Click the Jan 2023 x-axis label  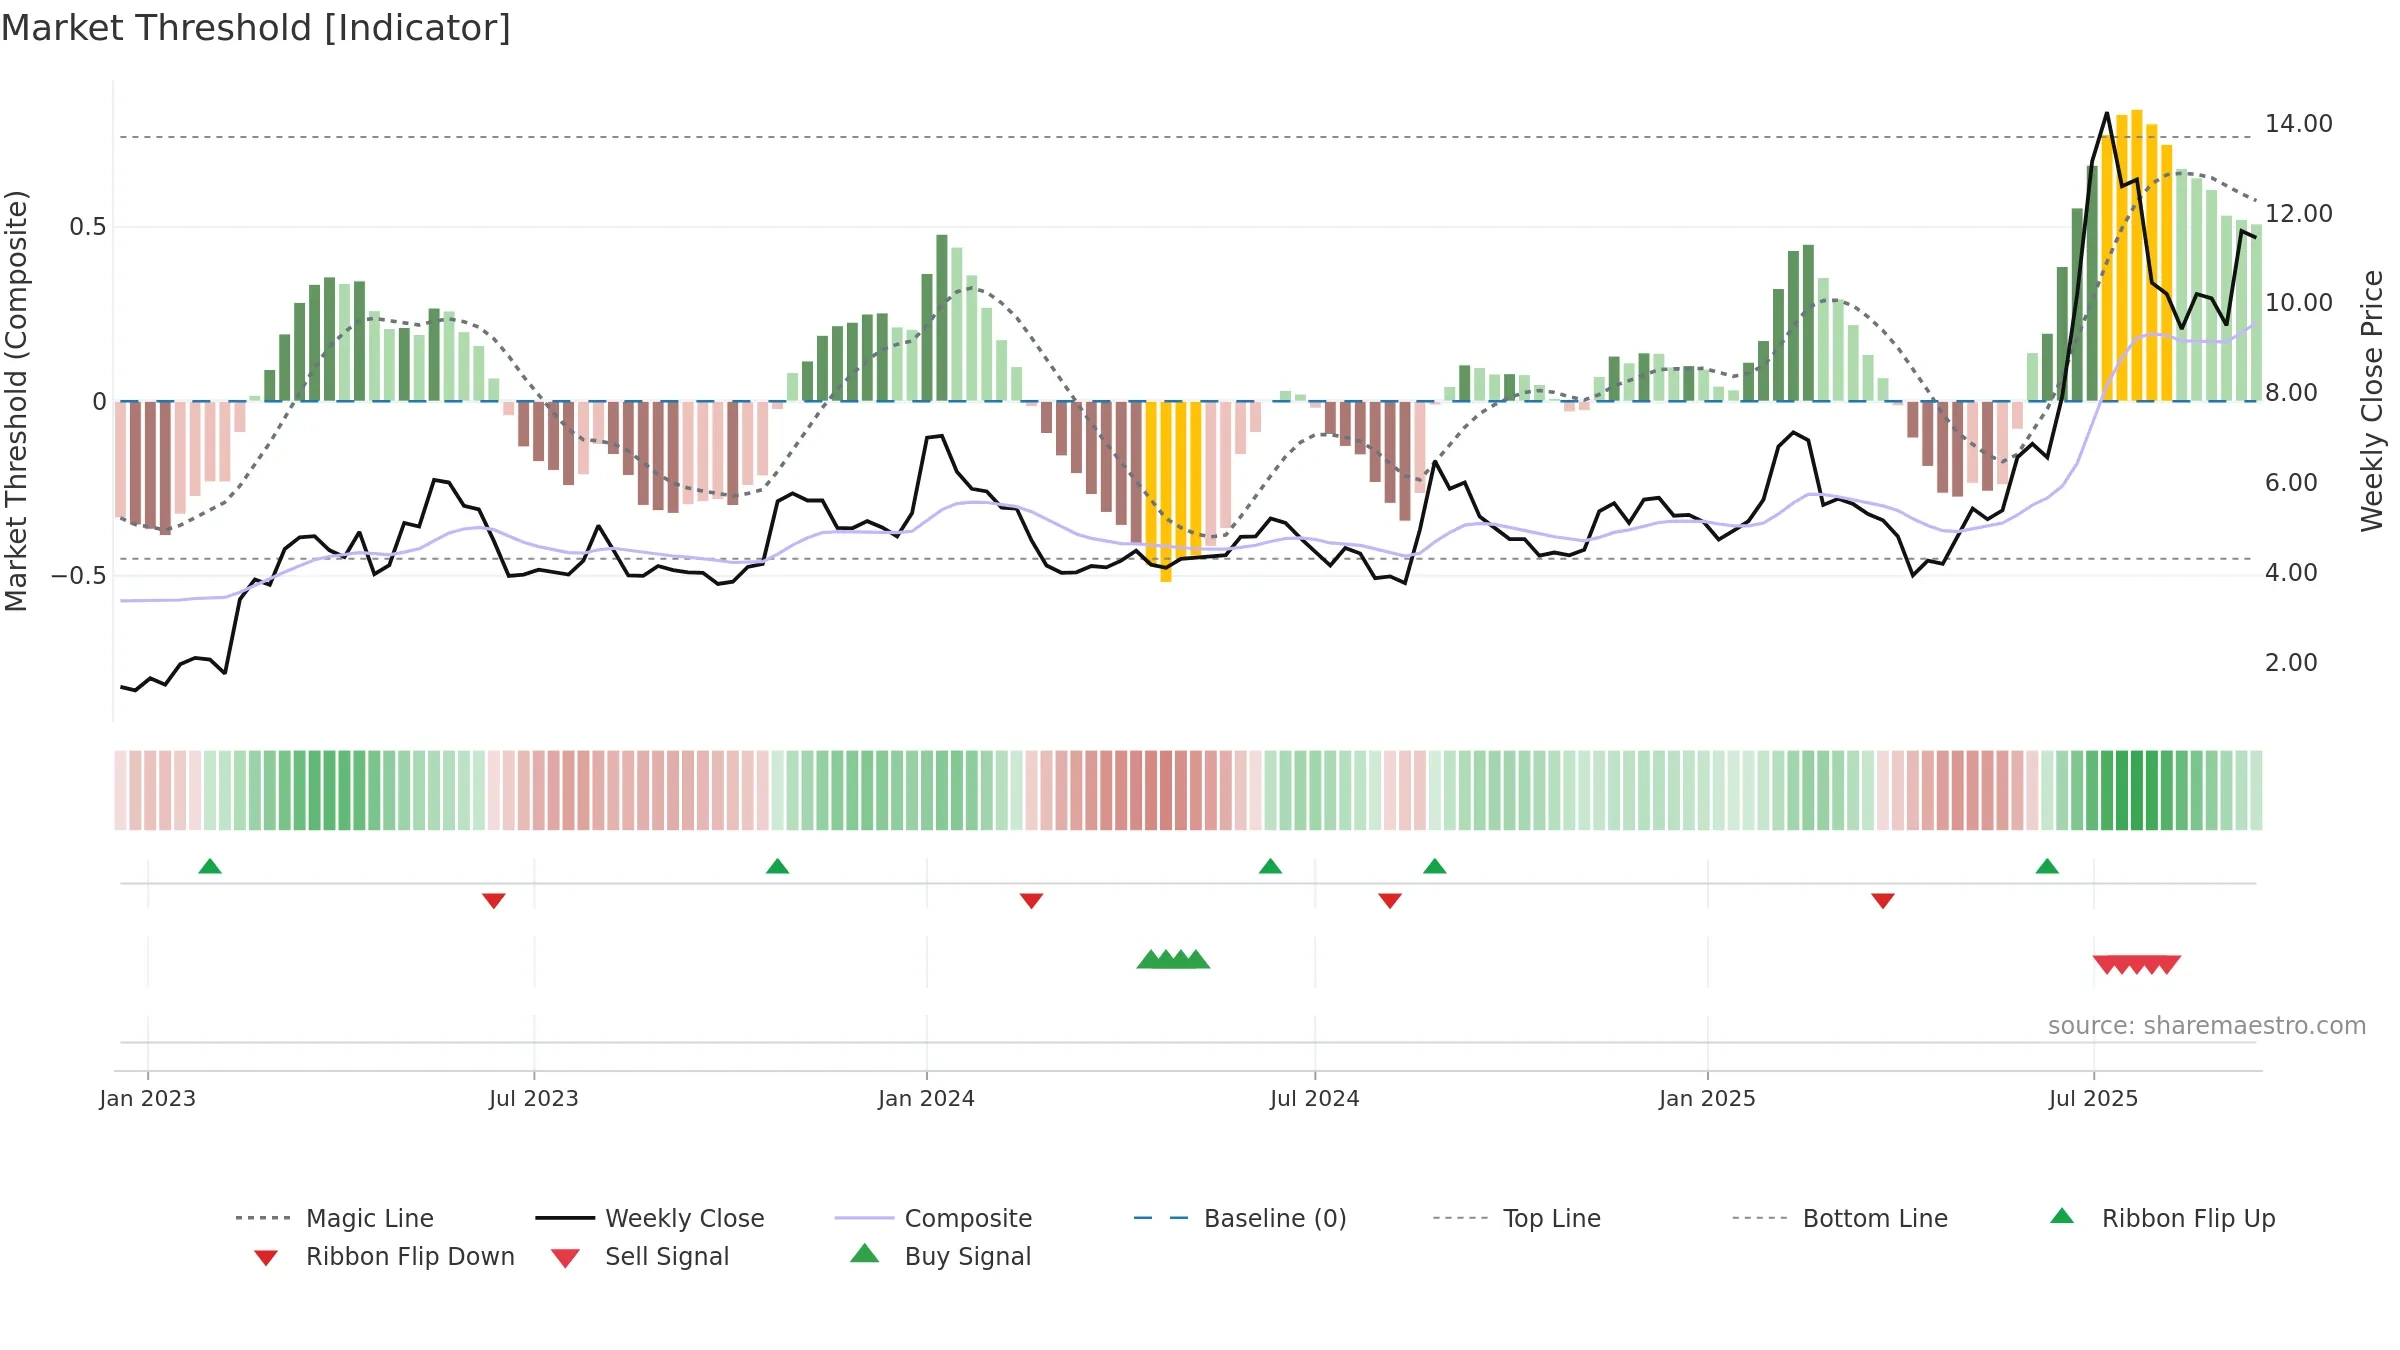click(148, 1099)
